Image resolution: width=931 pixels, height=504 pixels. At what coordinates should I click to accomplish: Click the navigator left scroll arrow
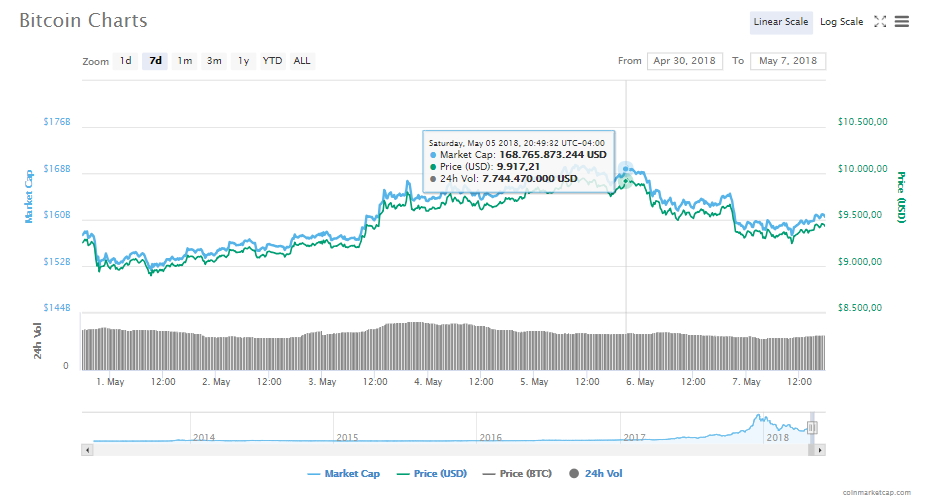[87, 451]
